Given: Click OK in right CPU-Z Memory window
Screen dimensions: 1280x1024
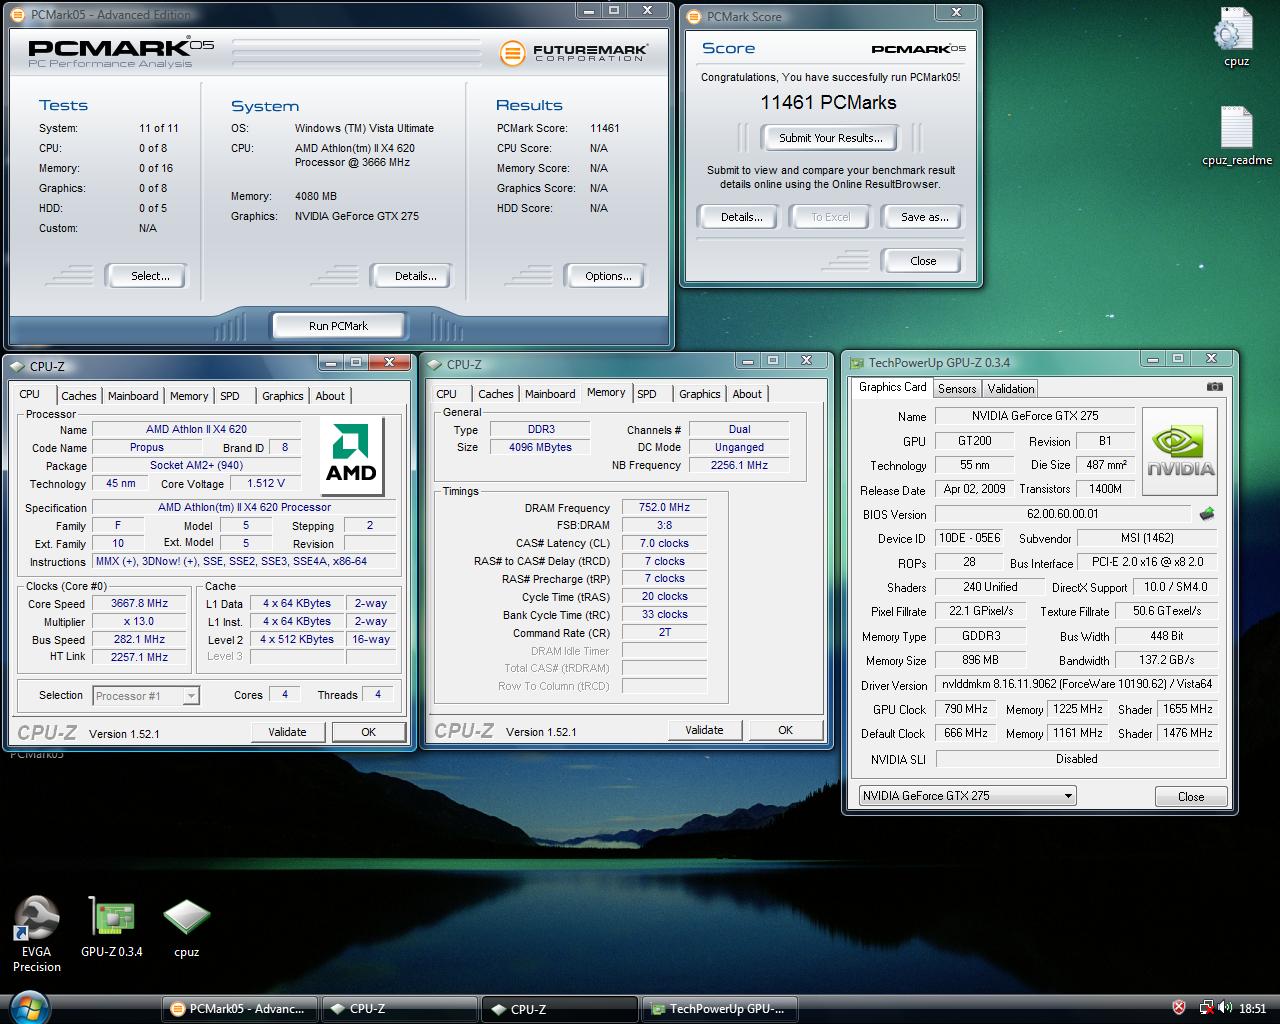Looking at the screenshot, I should click(785, 730).
